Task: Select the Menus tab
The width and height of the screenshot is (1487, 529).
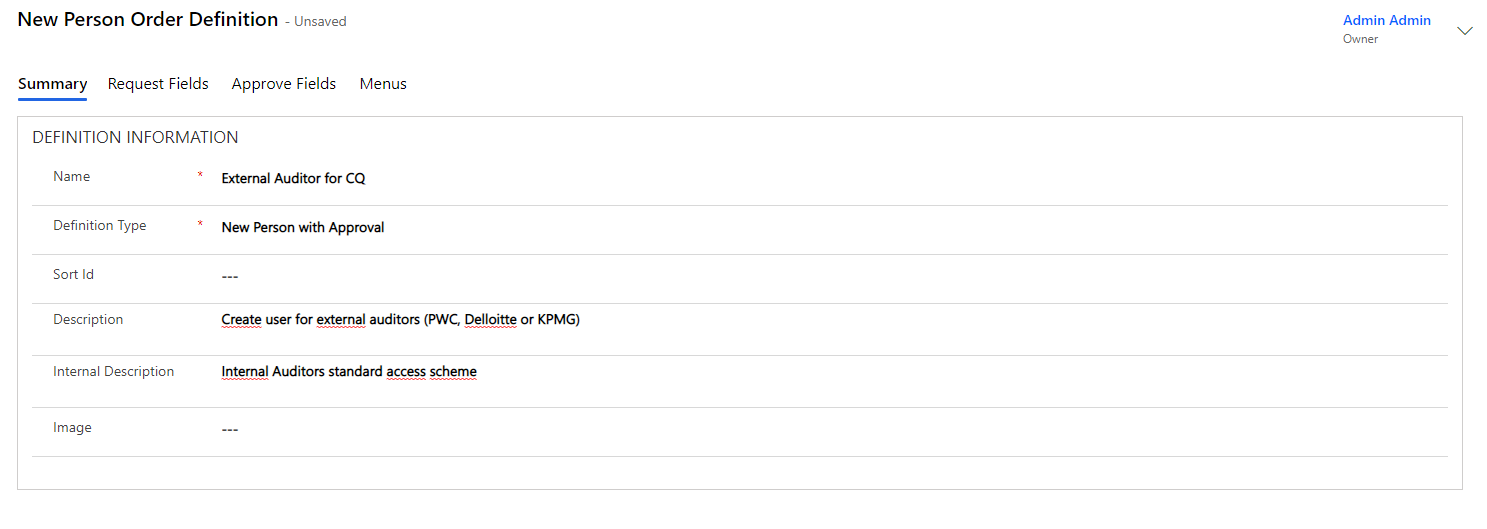Action: coord(383,84)
